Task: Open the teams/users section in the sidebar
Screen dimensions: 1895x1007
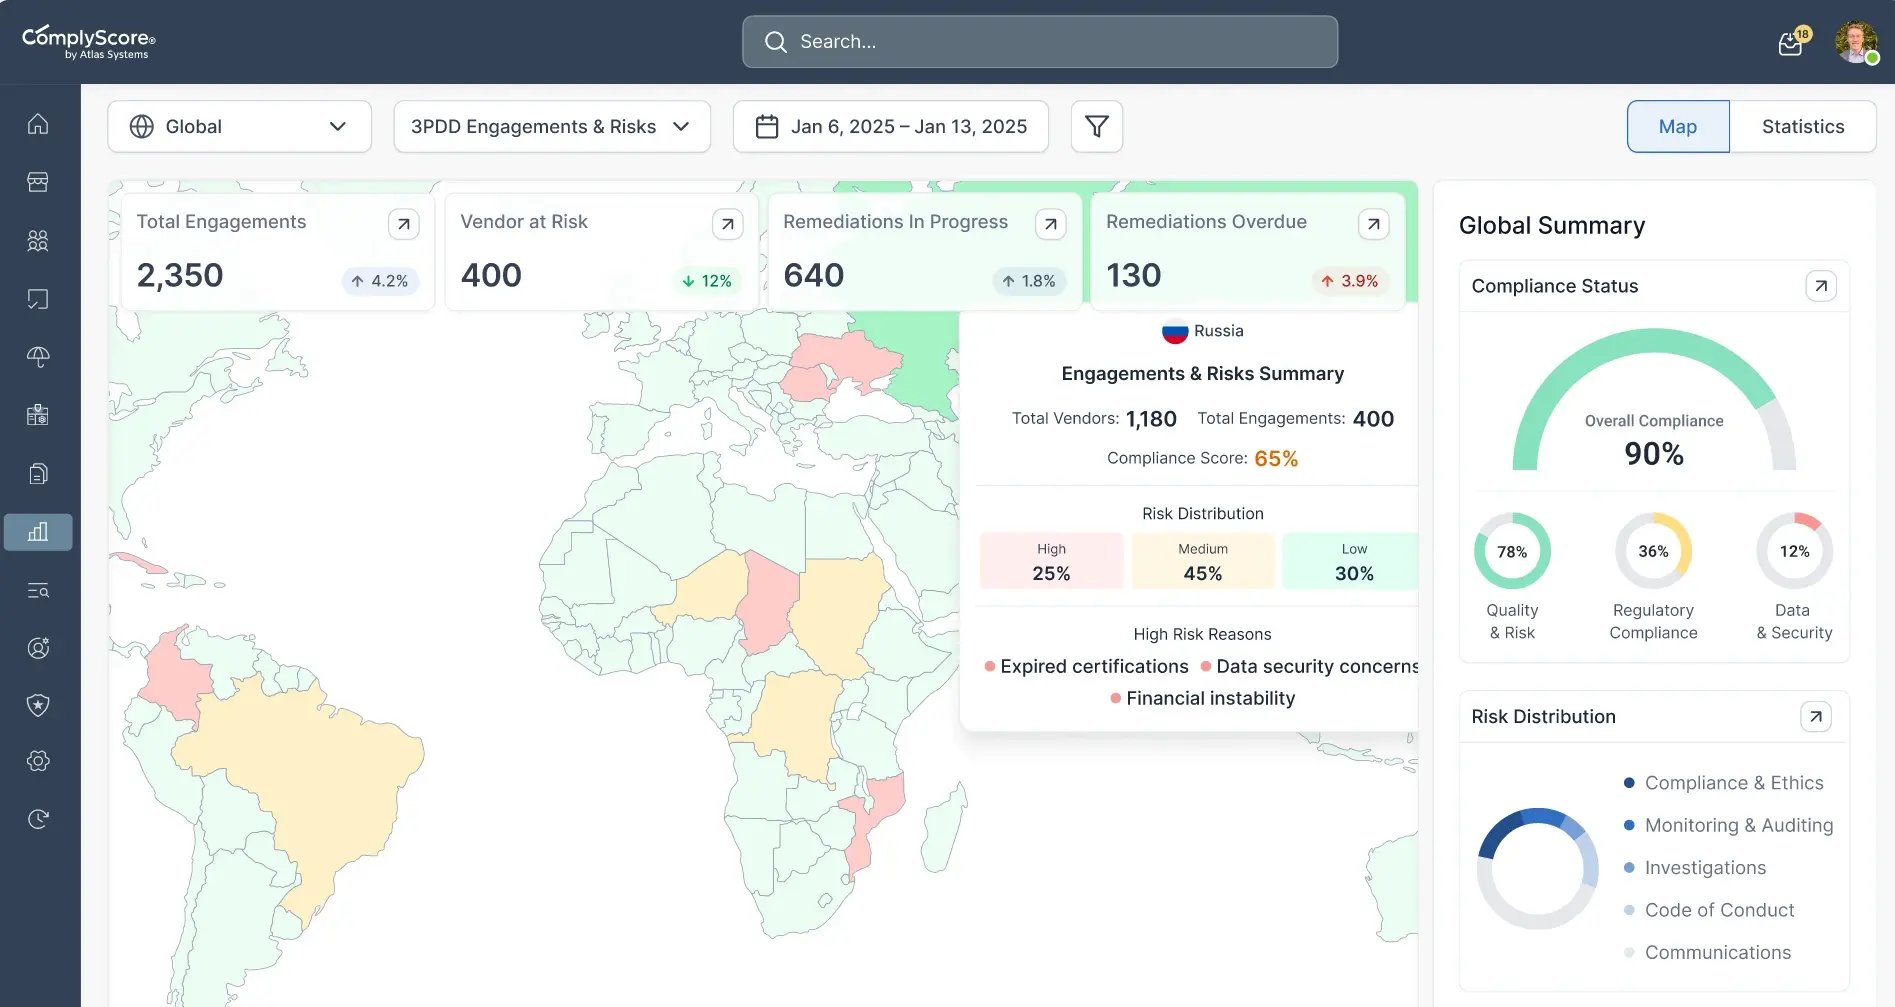Action: point(38,240)
